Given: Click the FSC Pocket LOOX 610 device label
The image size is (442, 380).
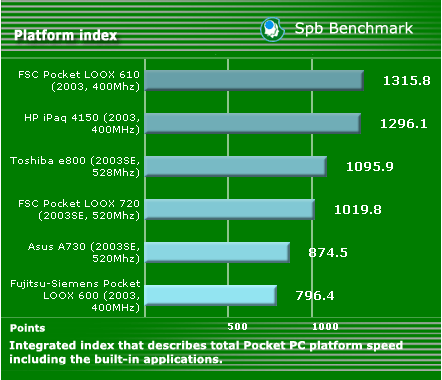Looking at the screenshot, I should click(79, 80).
